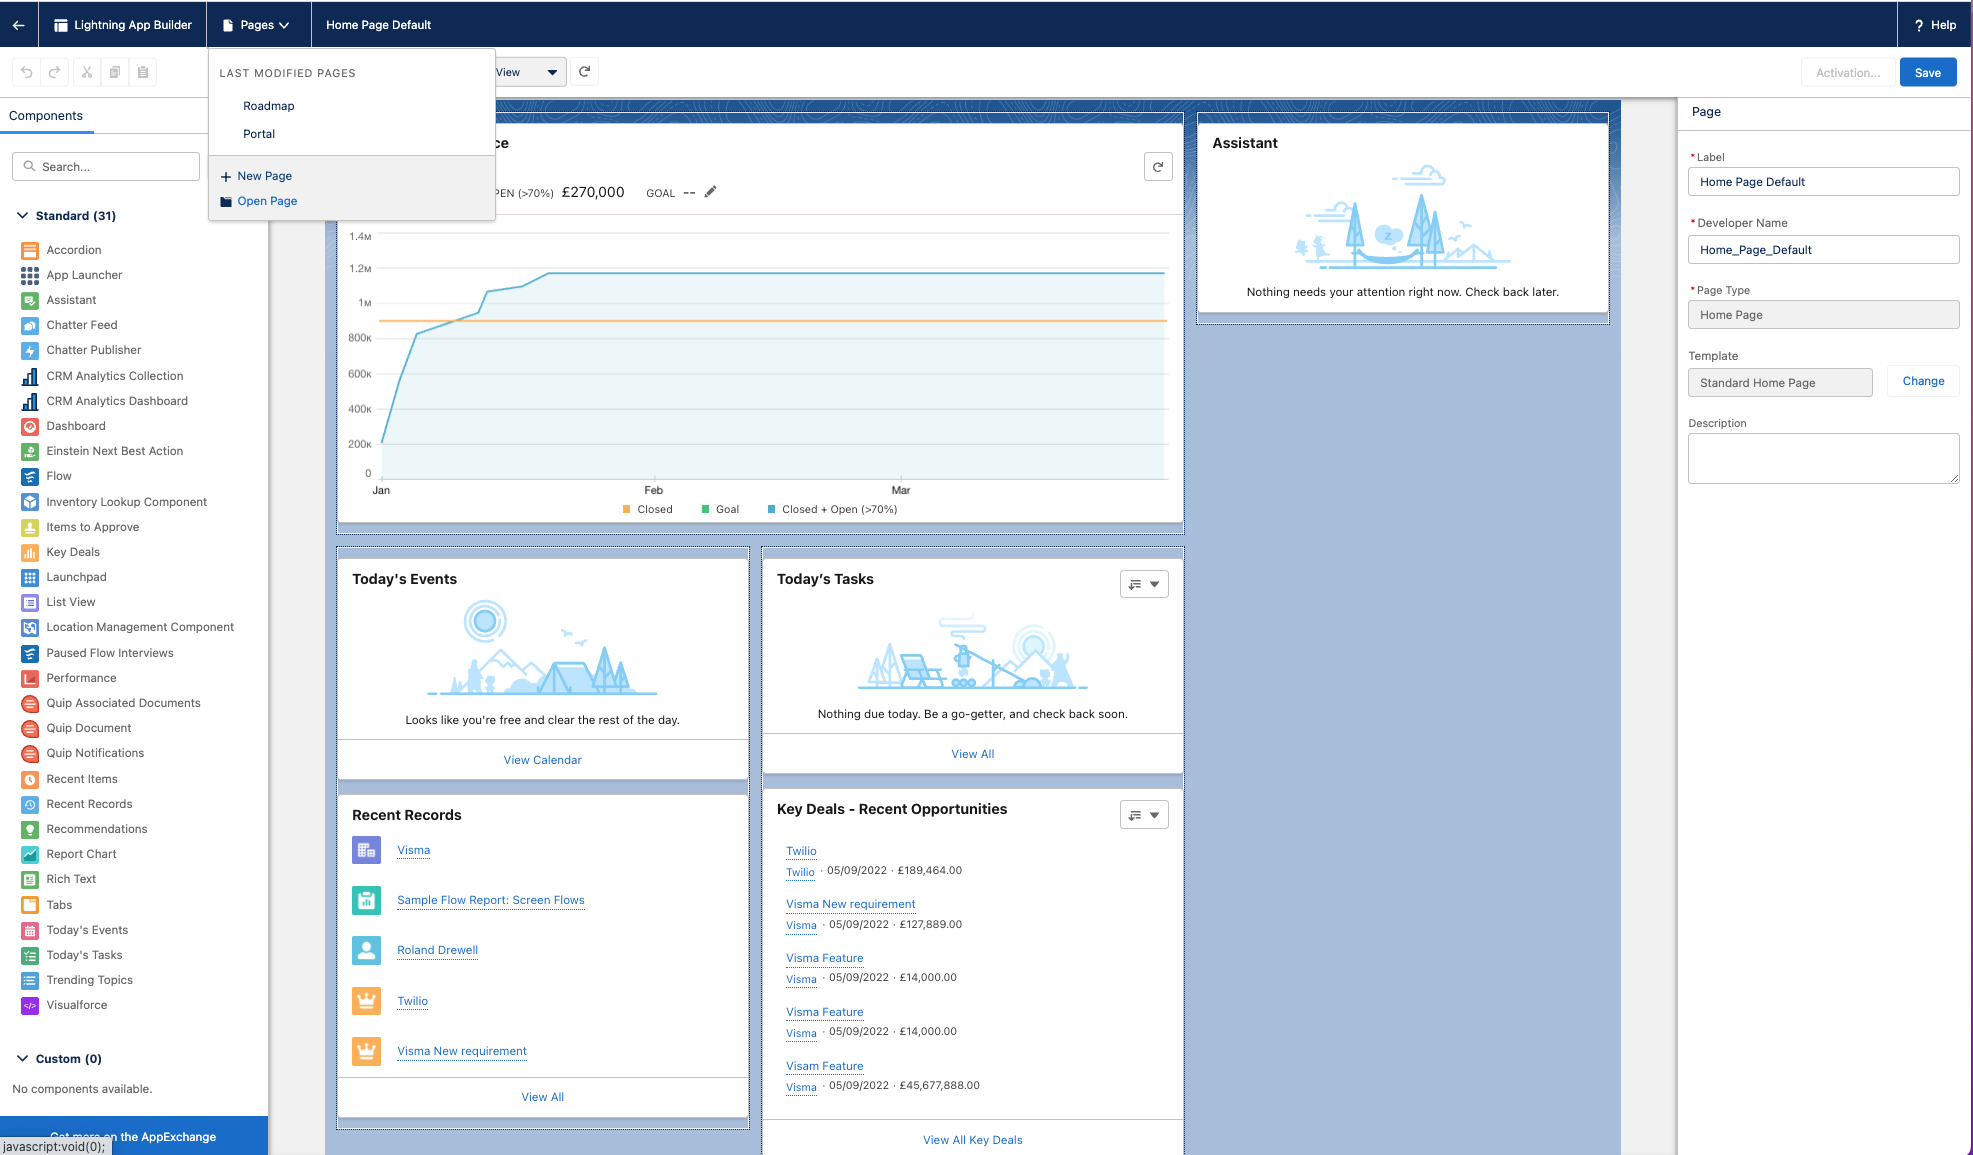Image resolution: width=1973 pixels, height=1155 pixels.
Task: Edit the goal with pencil icon
Action: tap(710, 192)
